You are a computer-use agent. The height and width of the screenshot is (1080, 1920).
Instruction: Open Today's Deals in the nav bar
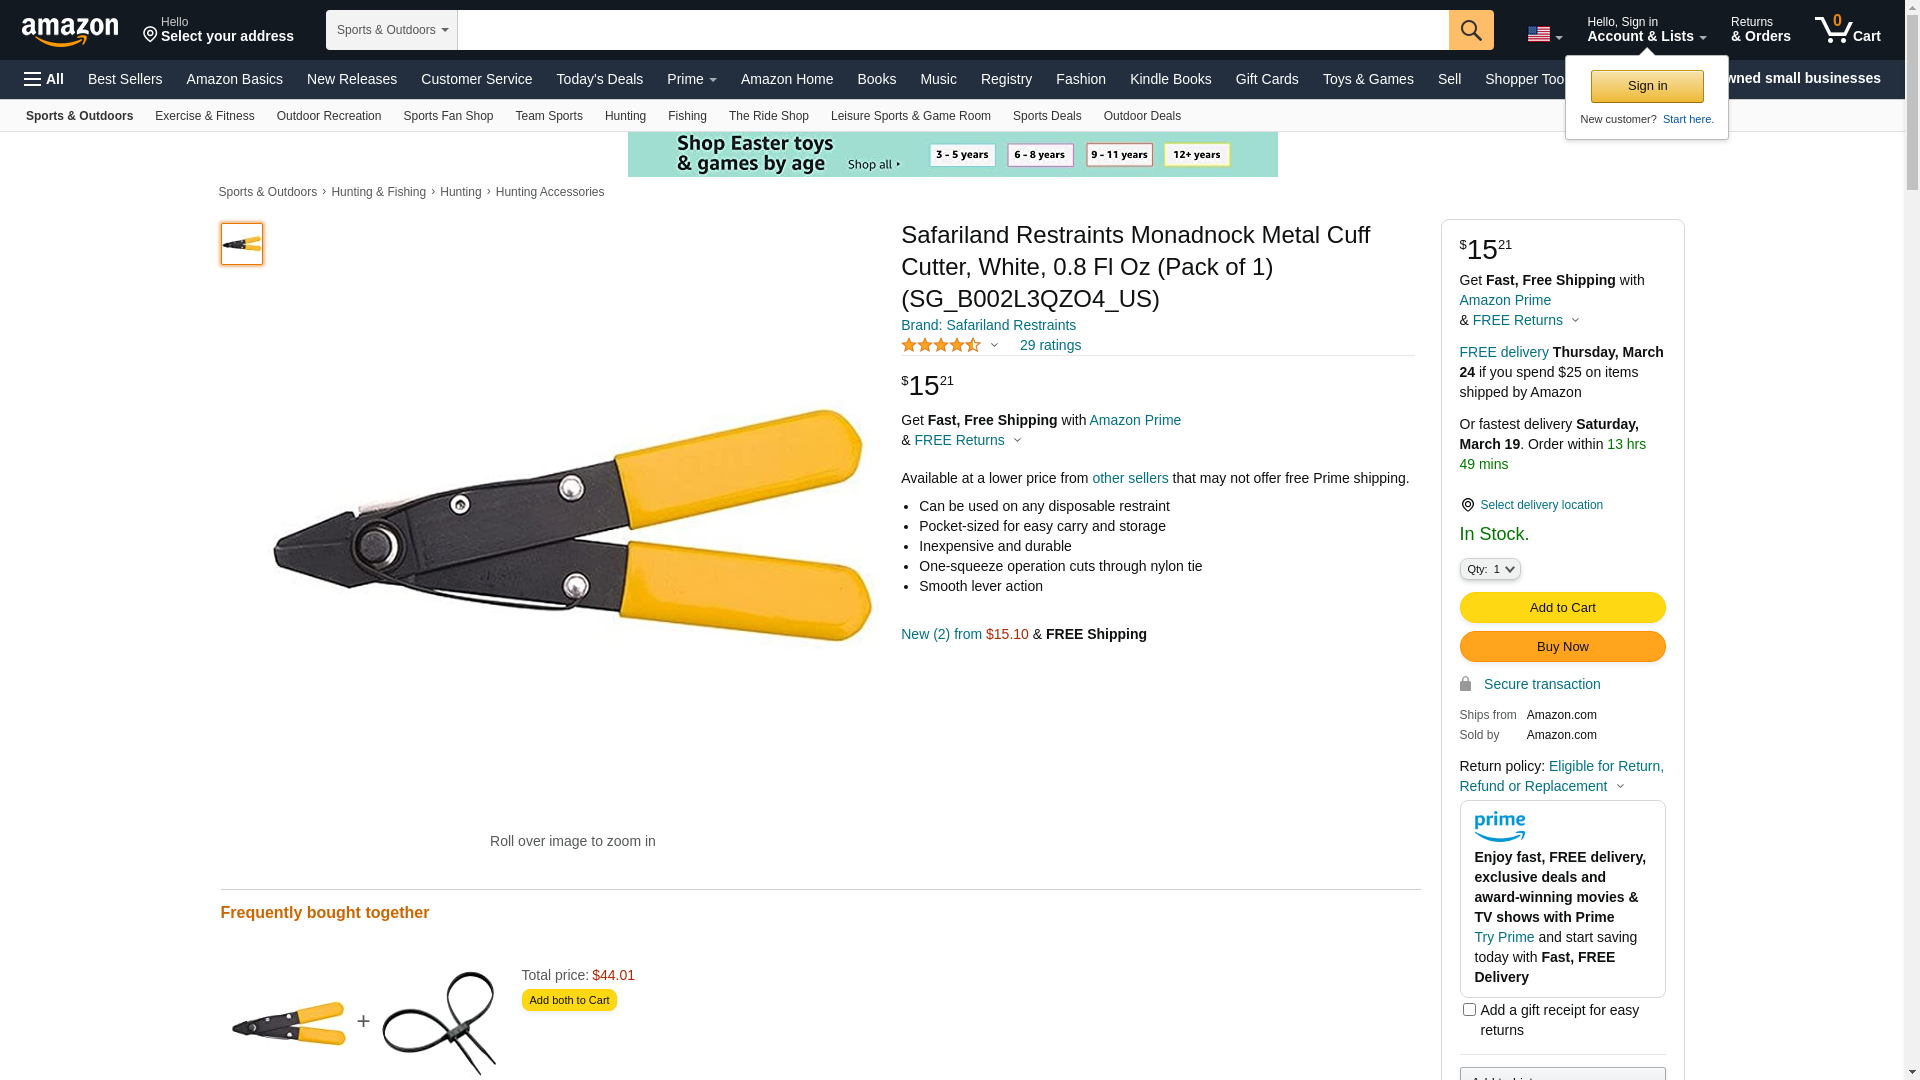click(x=599, y=79)
